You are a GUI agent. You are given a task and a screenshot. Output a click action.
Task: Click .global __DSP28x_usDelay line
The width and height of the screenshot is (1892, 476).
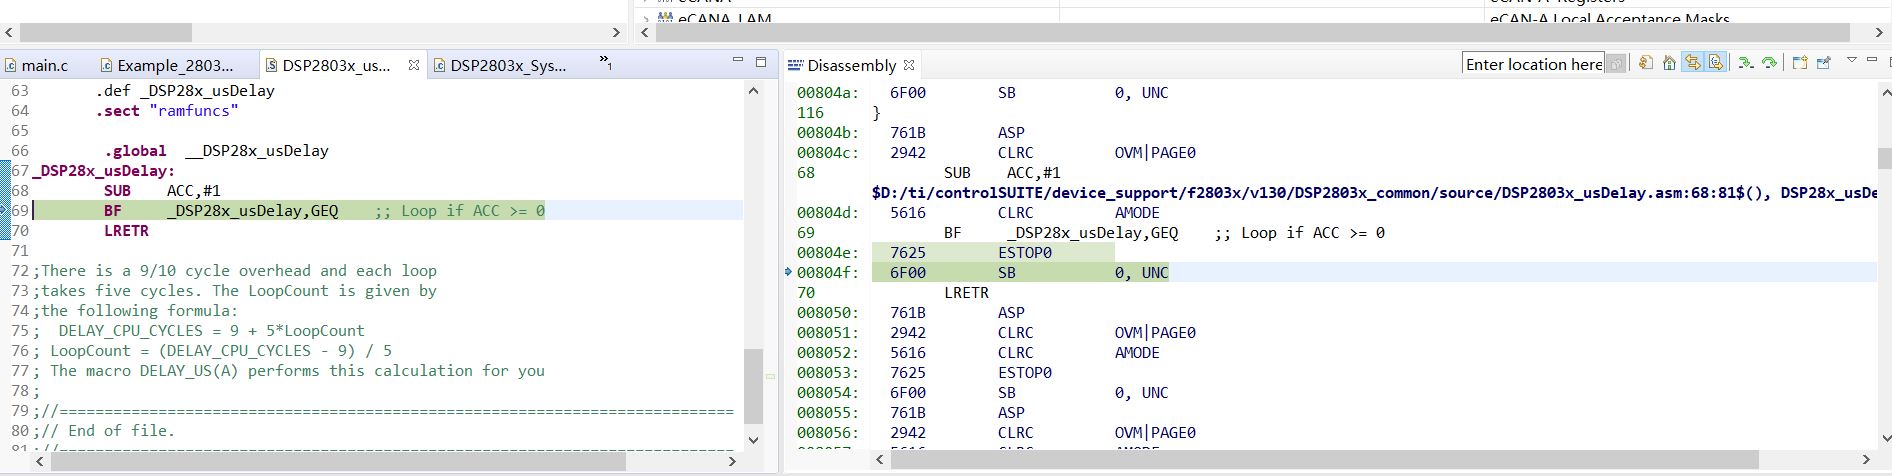tap(217, 151)
